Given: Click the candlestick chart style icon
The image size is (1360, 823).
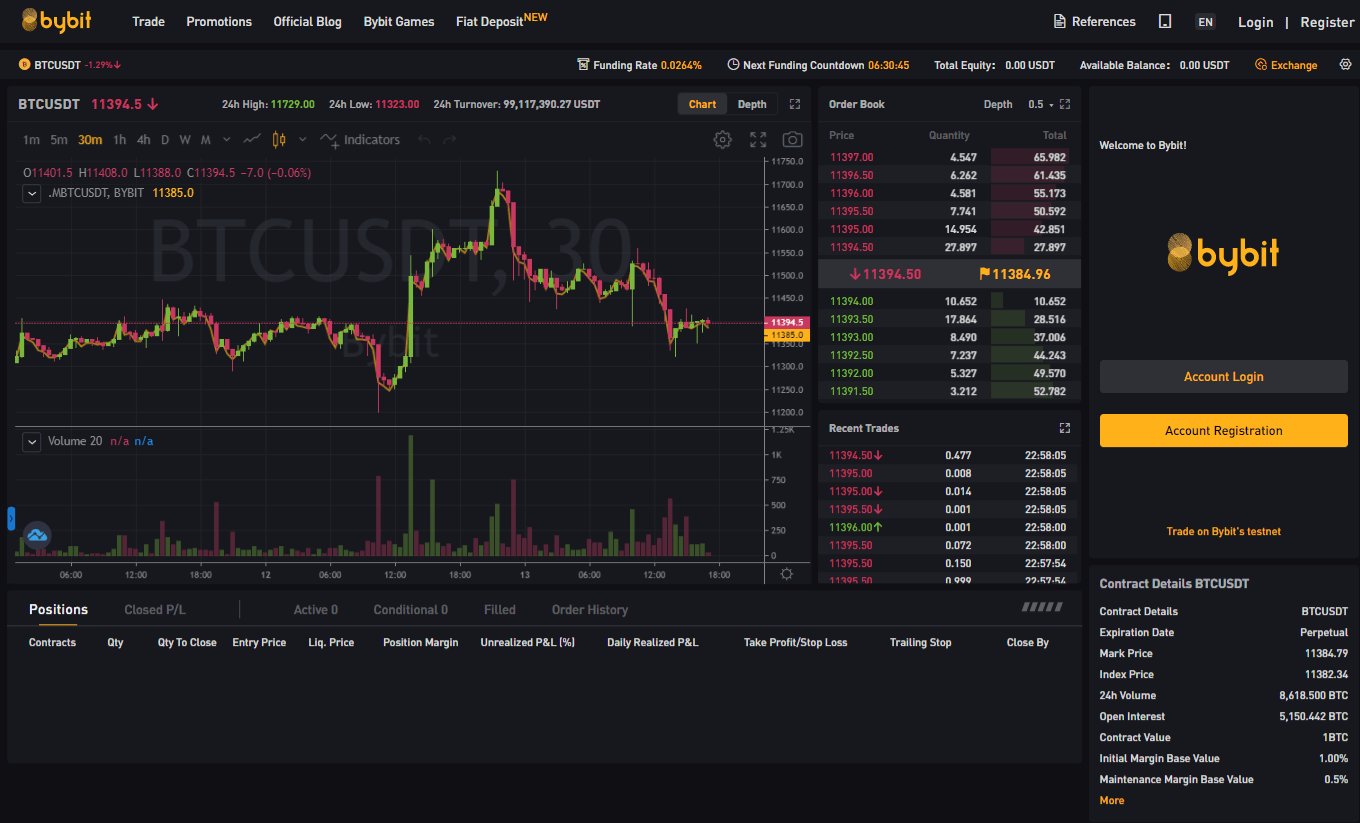Looking at the screenshot, I should 279,140.
